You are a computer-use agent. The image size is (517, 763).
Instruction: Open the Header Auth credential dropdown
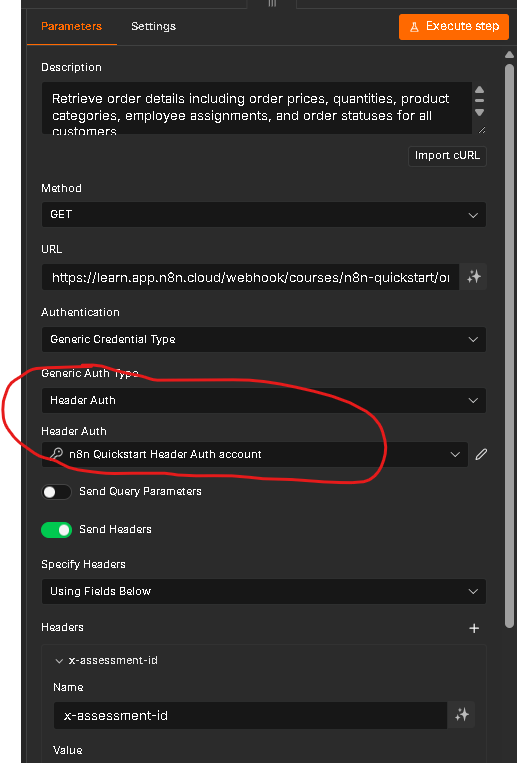255,454
